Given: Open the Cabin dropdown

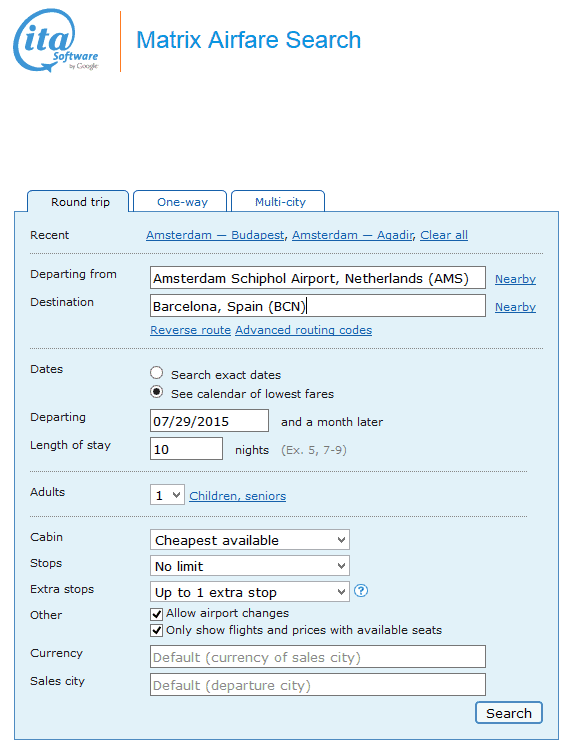Looking at the screenshot, I should [250, 540].
